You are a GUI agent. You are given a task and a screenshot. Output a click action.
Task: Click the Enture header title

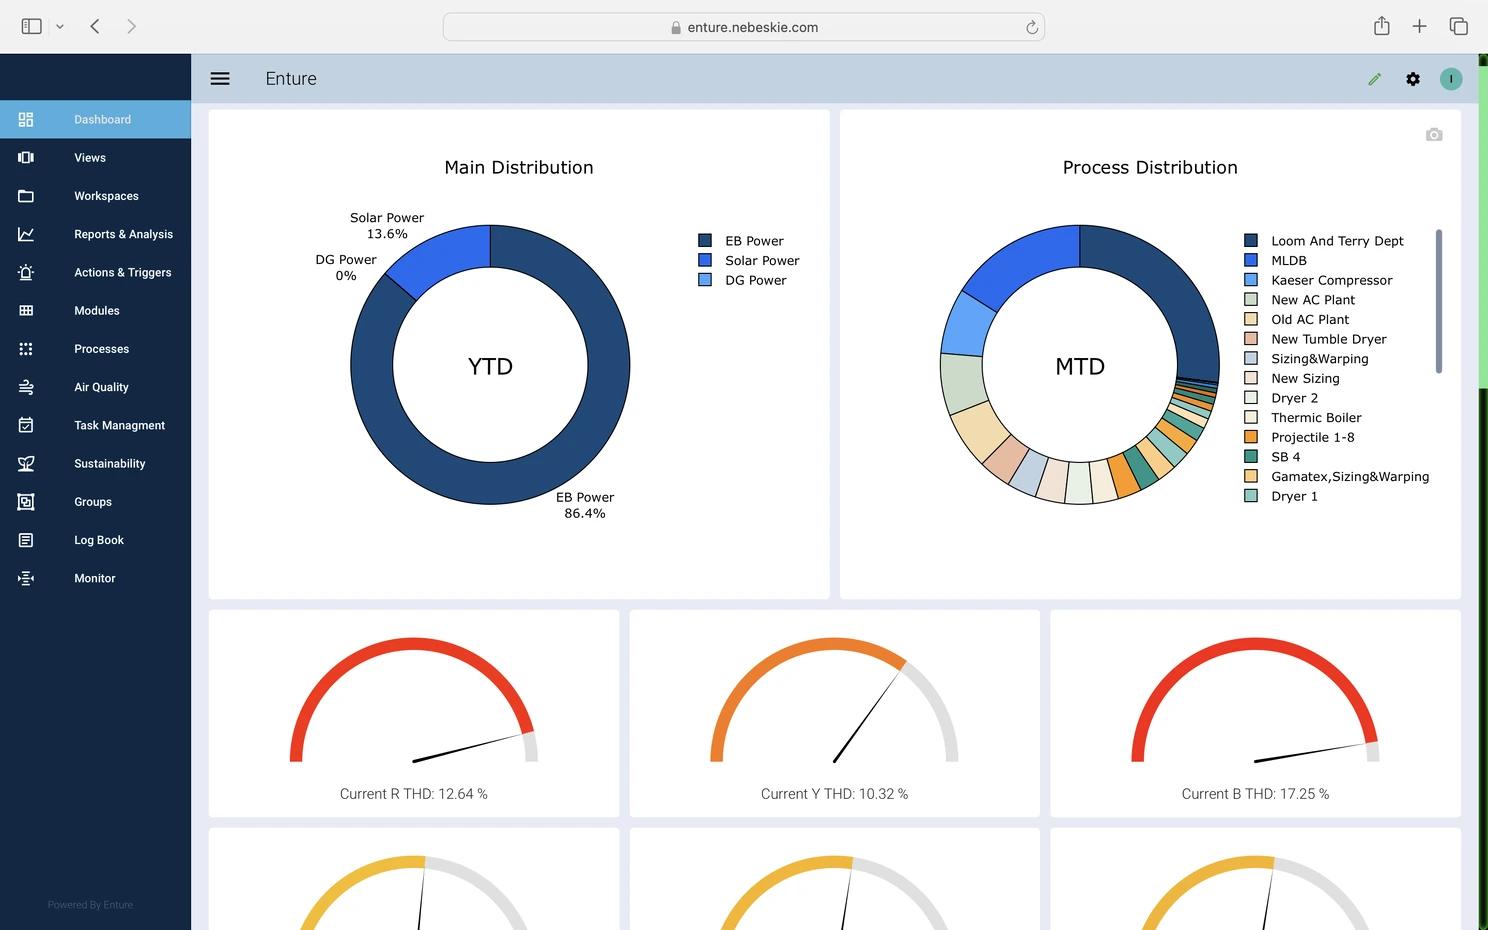pyautogui.click(x=291, y=79)
